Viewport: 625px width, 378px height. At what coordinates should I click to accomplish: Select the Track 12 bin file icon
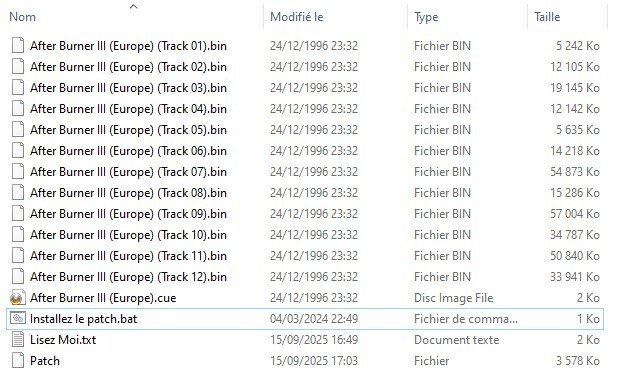[x=18, y=276]
